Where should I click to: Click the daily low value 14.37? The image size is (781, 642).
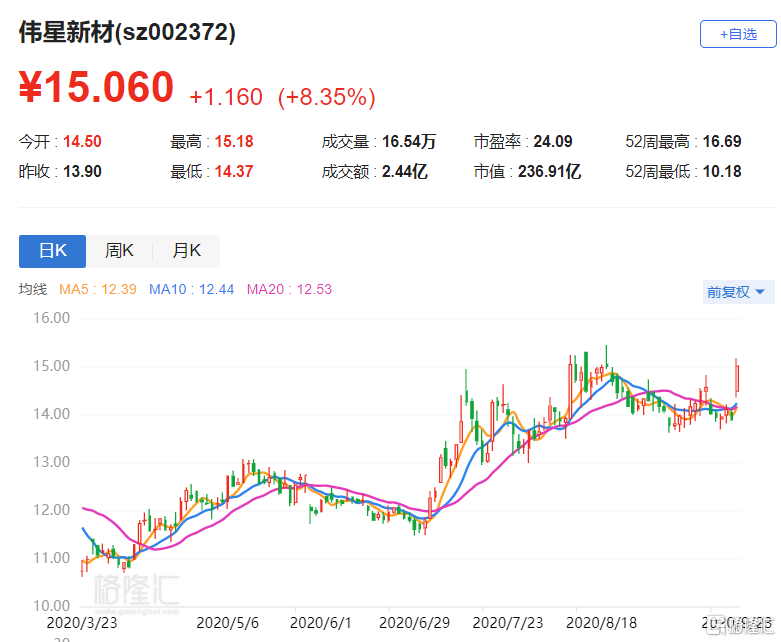(234, 172)
